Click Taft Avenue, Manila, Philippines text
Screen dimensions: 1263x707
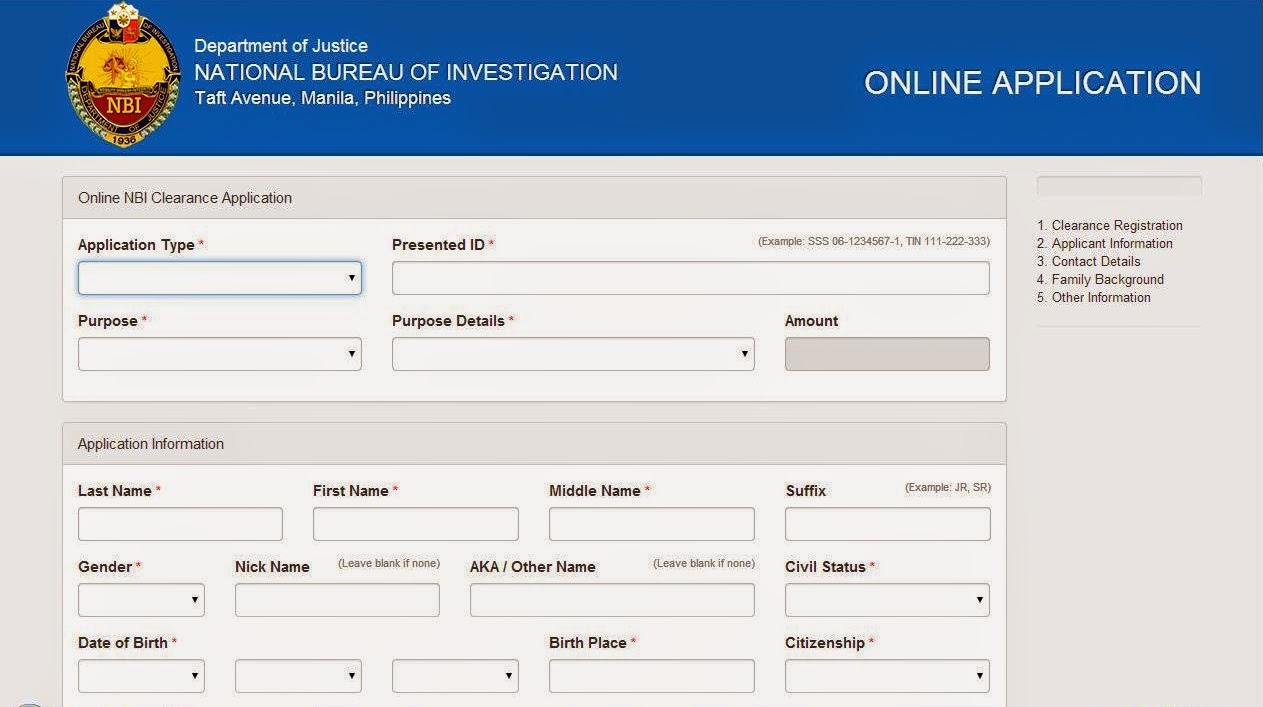click(x=322, y=98)
